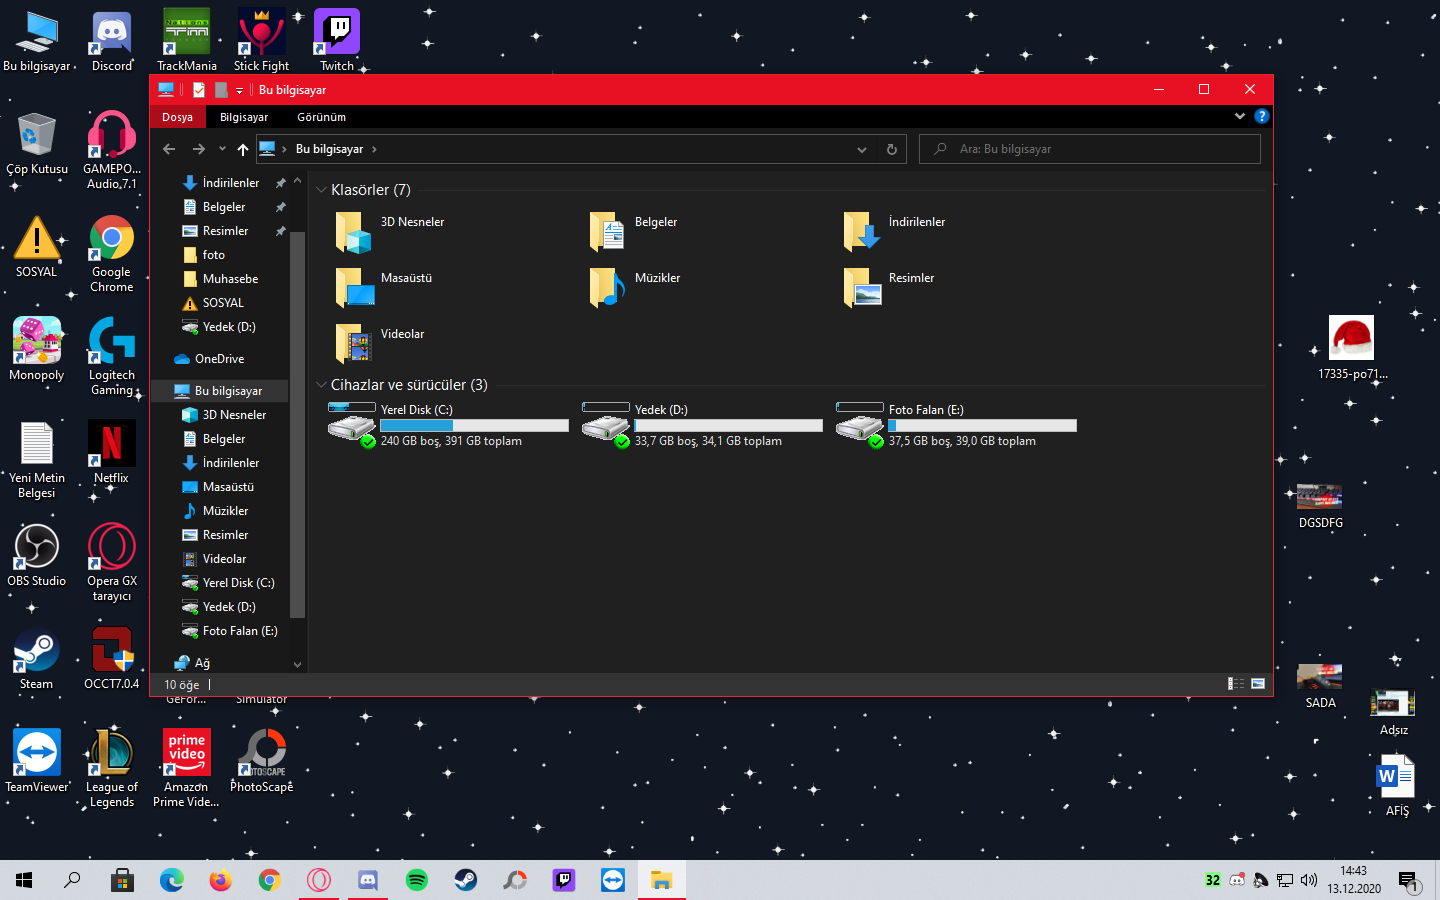
Task: Open the volume control in system tray
Action: tap(1309, 880)
